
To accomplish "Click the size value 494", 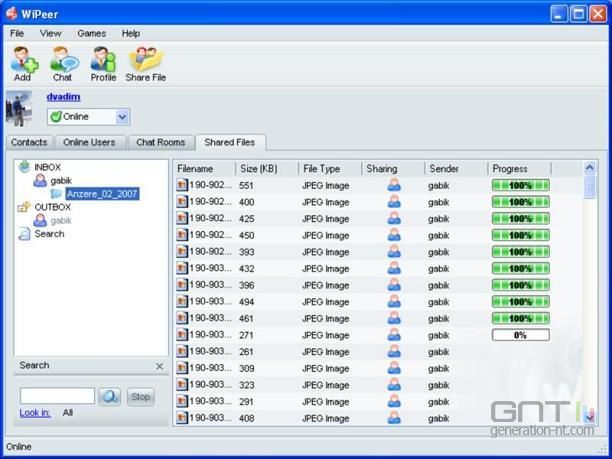I will click(x=246, y=302).
